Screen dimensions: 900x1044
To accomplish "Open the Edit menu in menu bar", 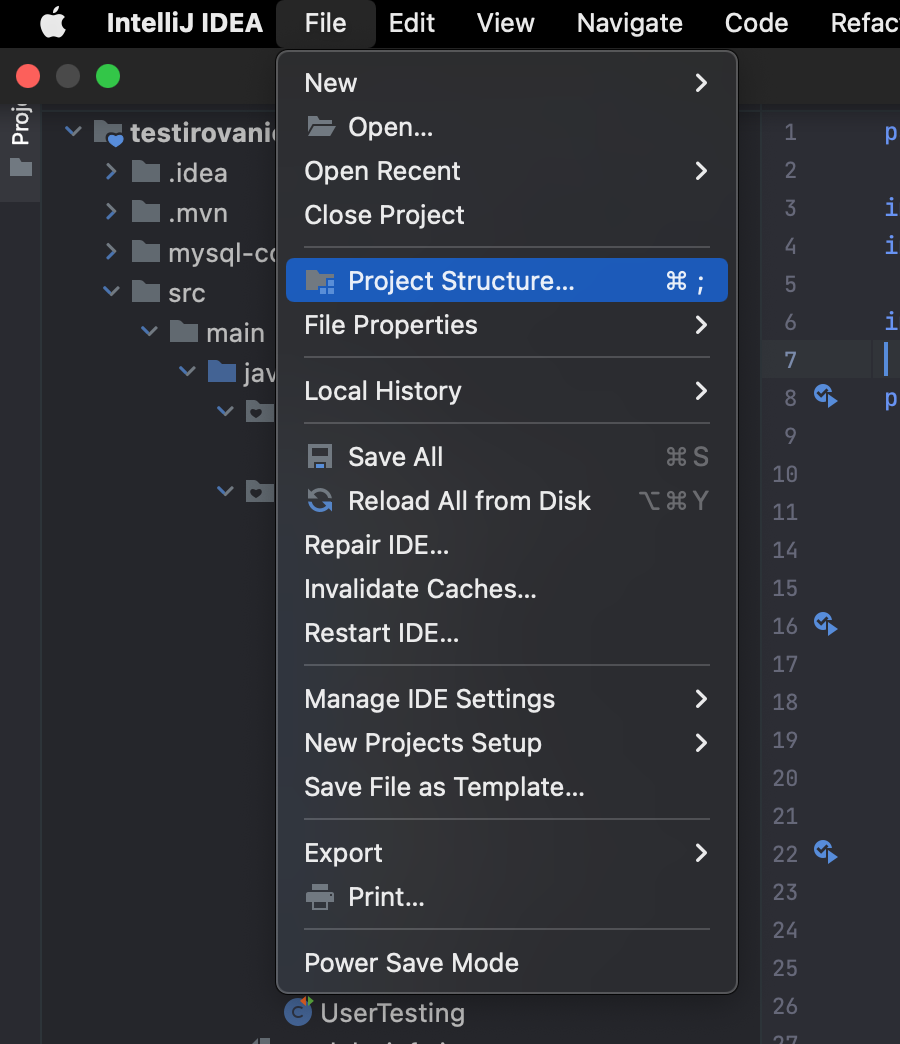I will (411, 23).
